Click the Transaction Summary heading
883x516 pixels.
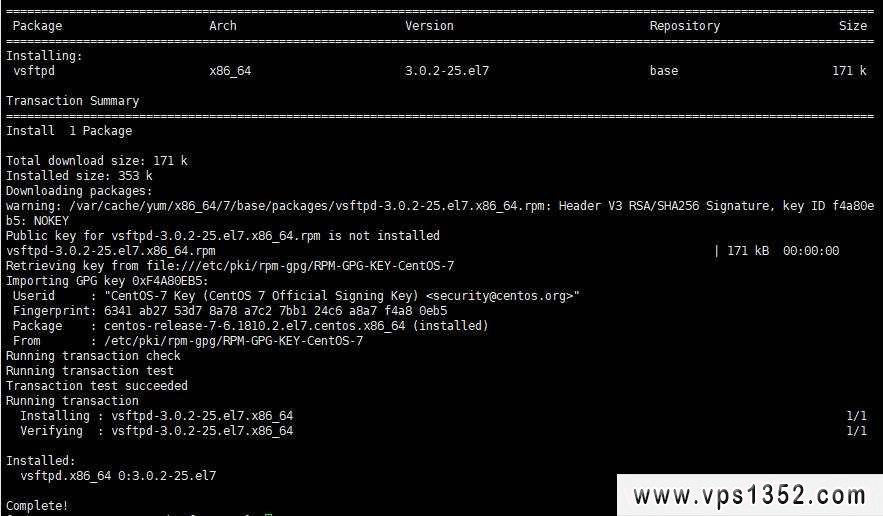point(73,101)
